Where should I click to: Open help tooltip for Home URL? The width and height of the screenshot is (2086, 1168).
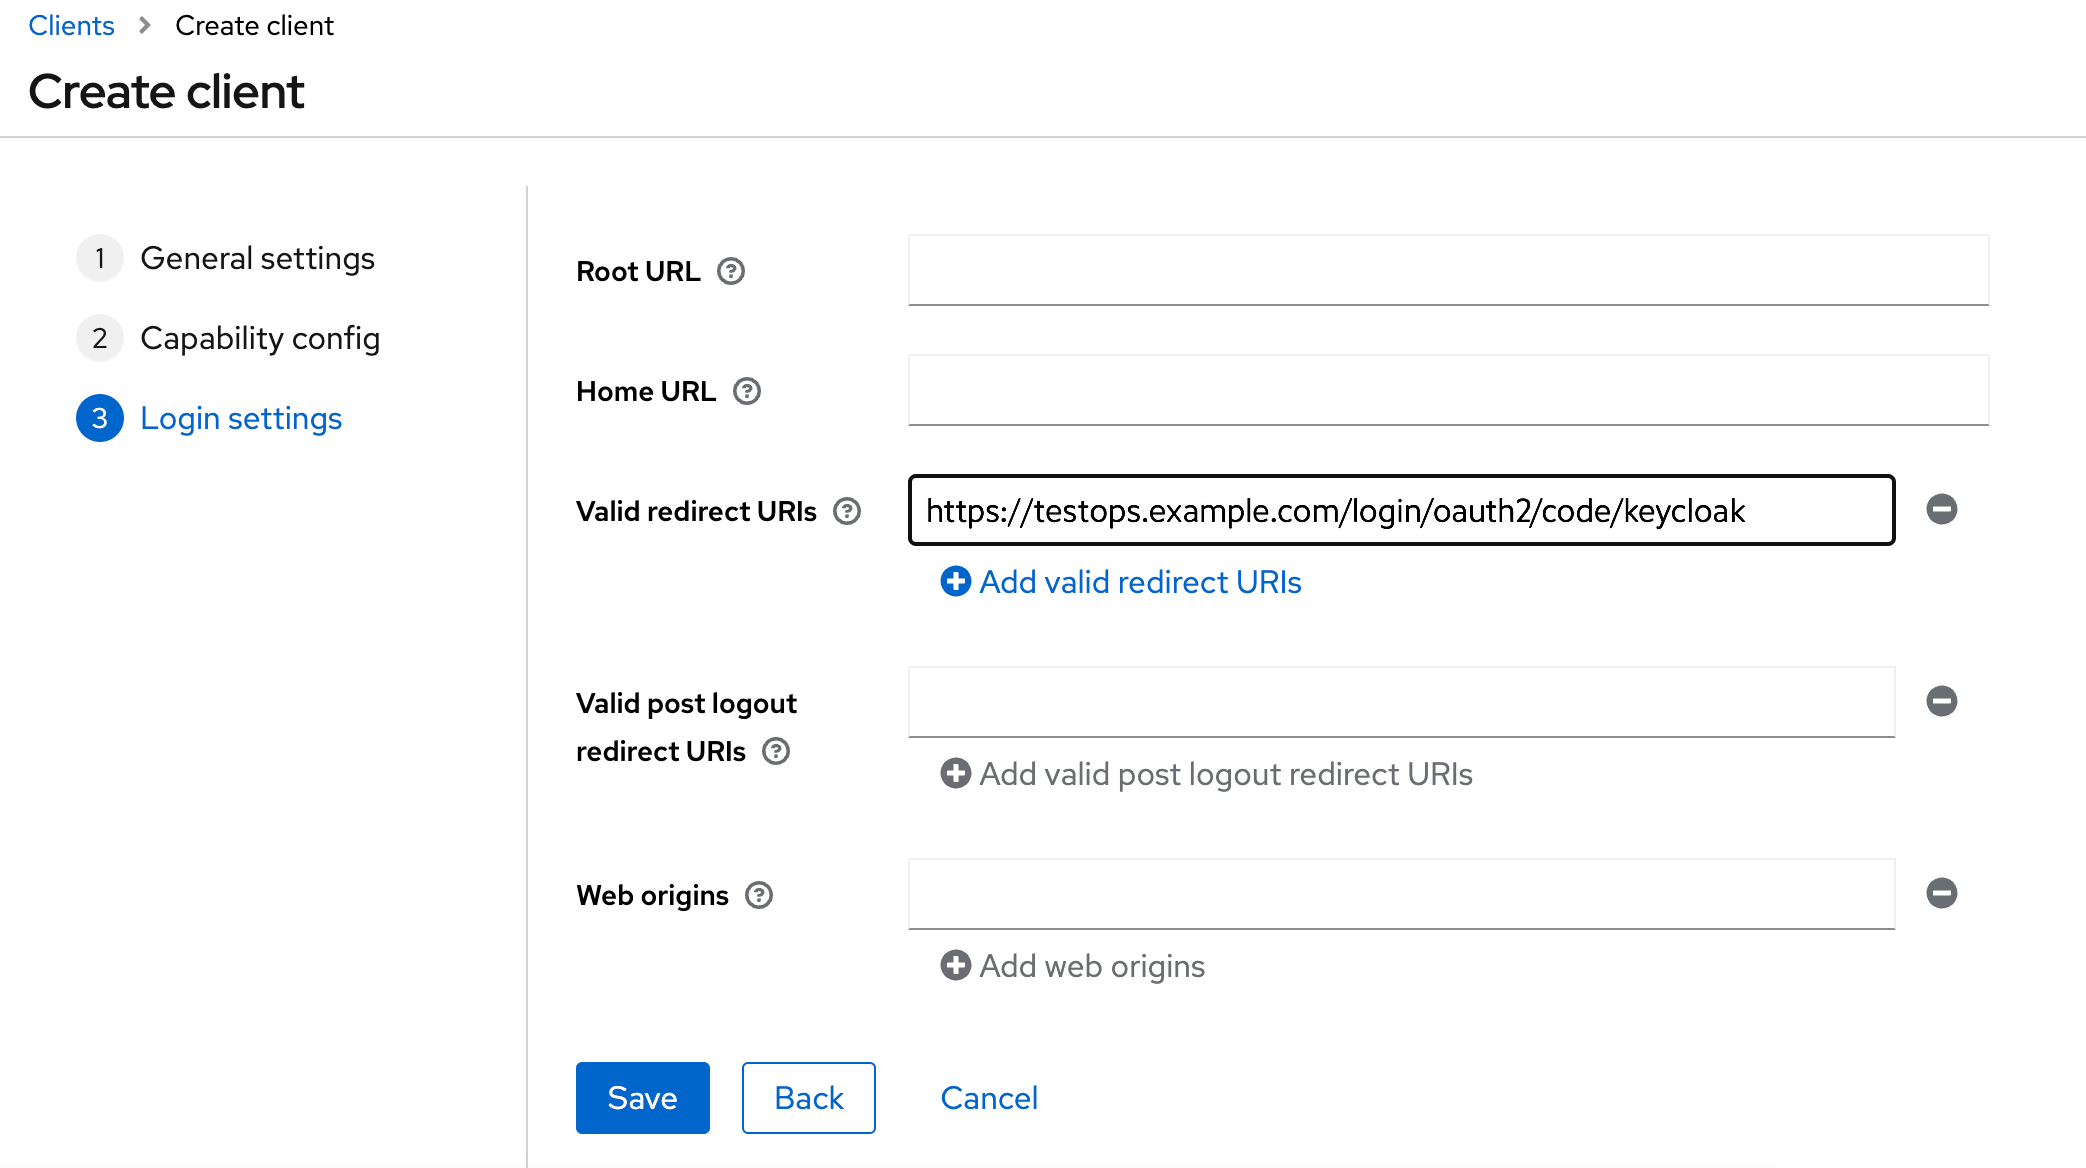(x=746, y=391)
